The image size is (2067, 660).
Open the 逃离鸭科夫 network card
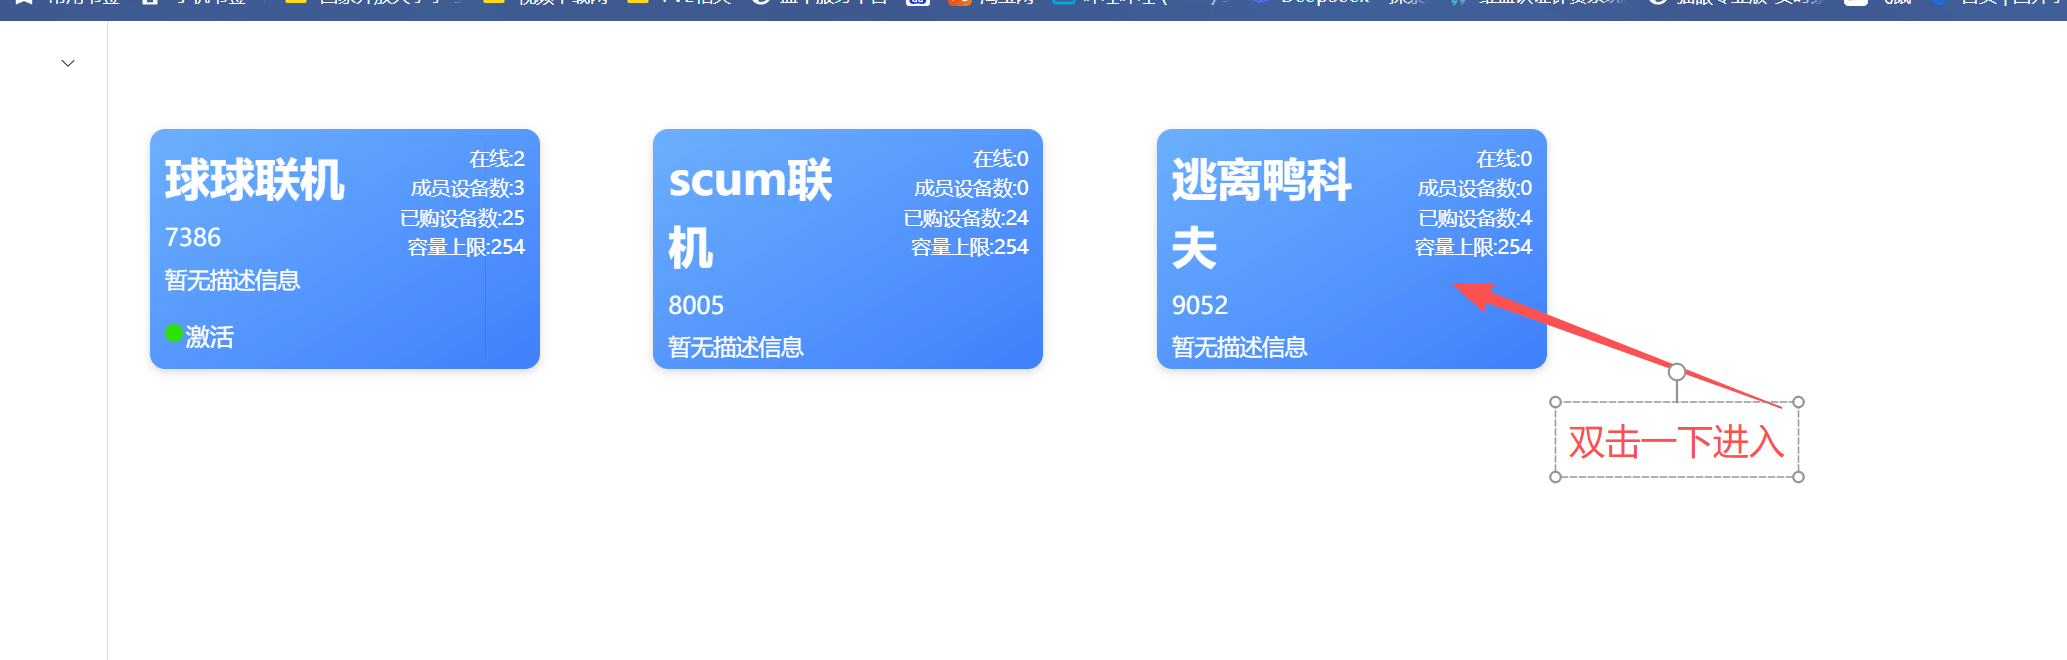(x=1352, y=249)
